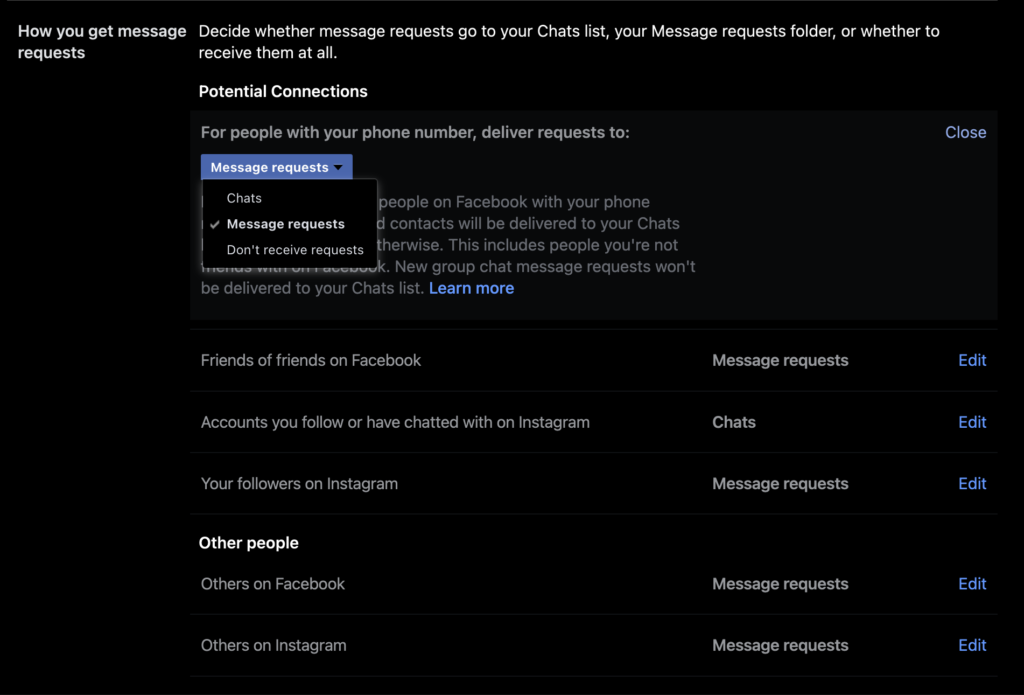The width and height of the screenshot is (1024, 695).
Task: Edit Friends of friends on Facebook setting
Action: pos(971,360)
